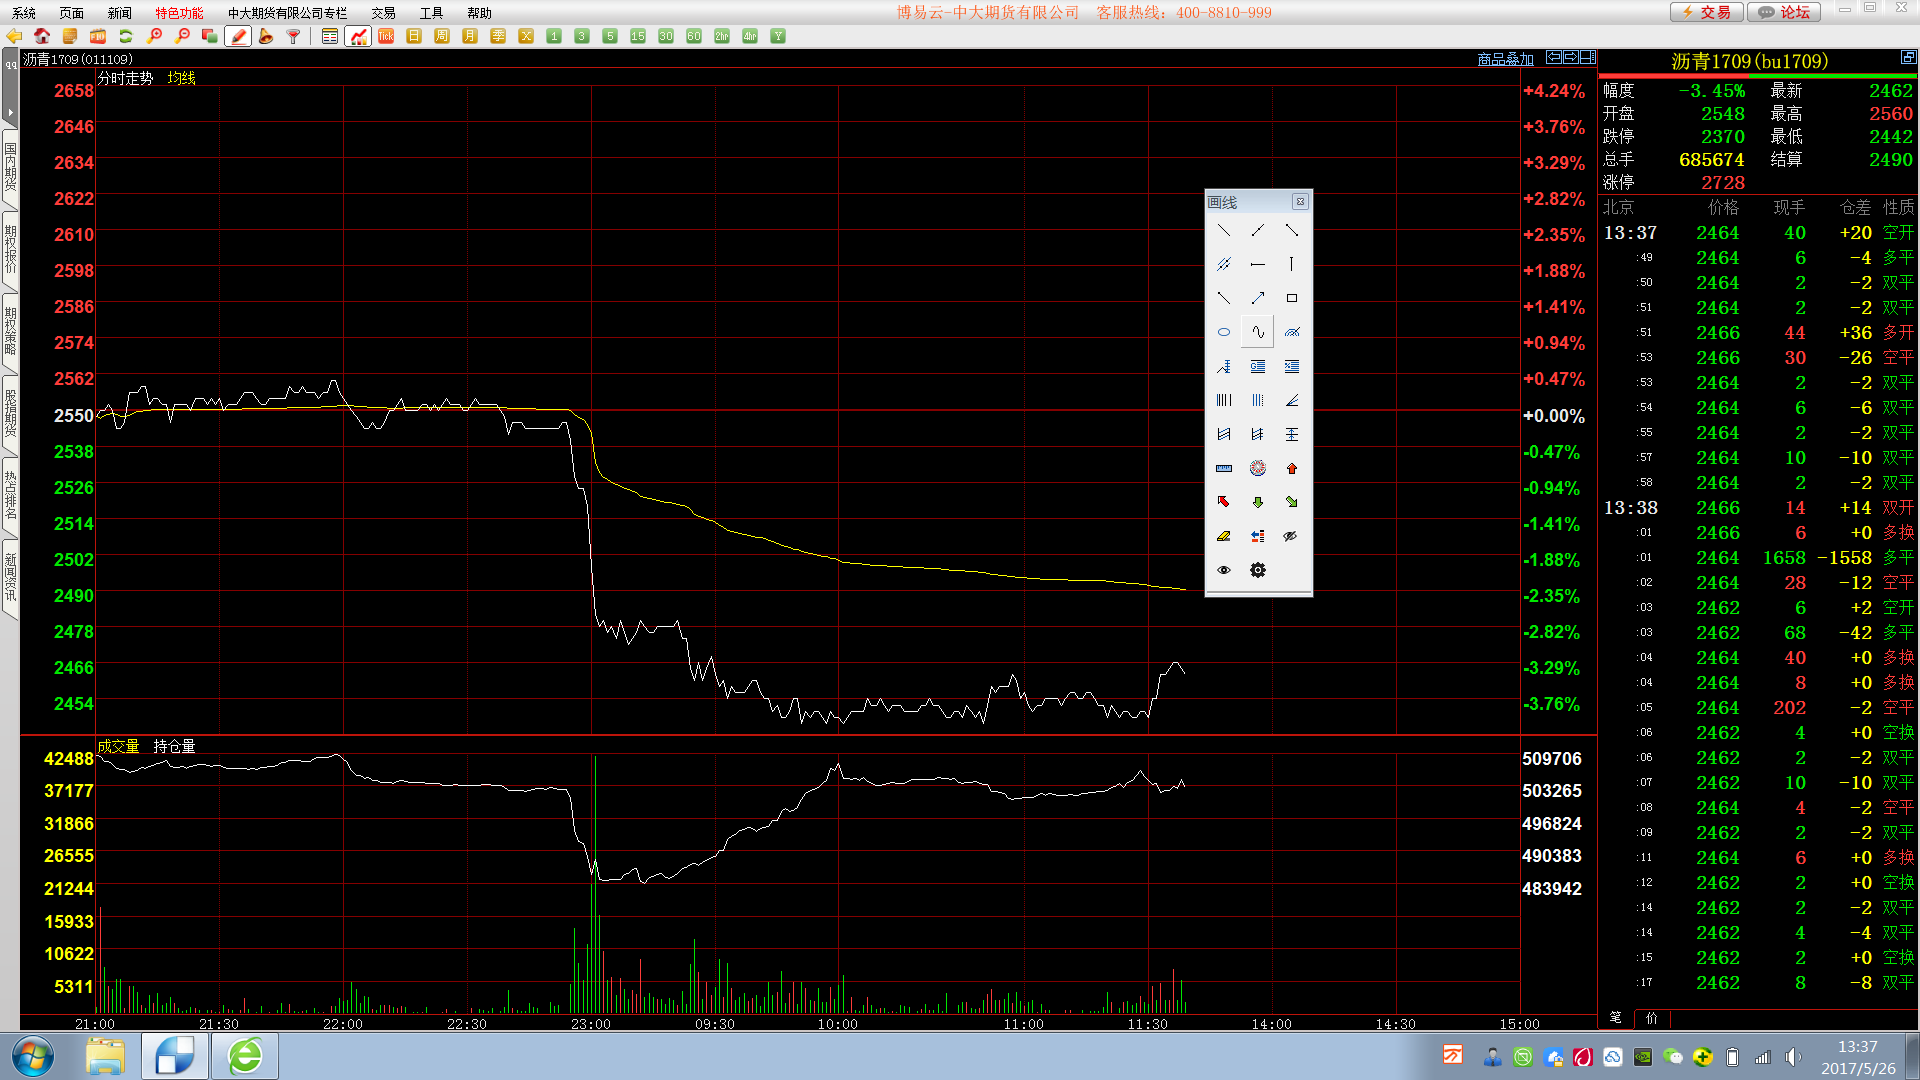1920x1080 pixels.
Task: Select the rectangle drawing tool
Action: pyautogui.click(x=1291, y=298)
